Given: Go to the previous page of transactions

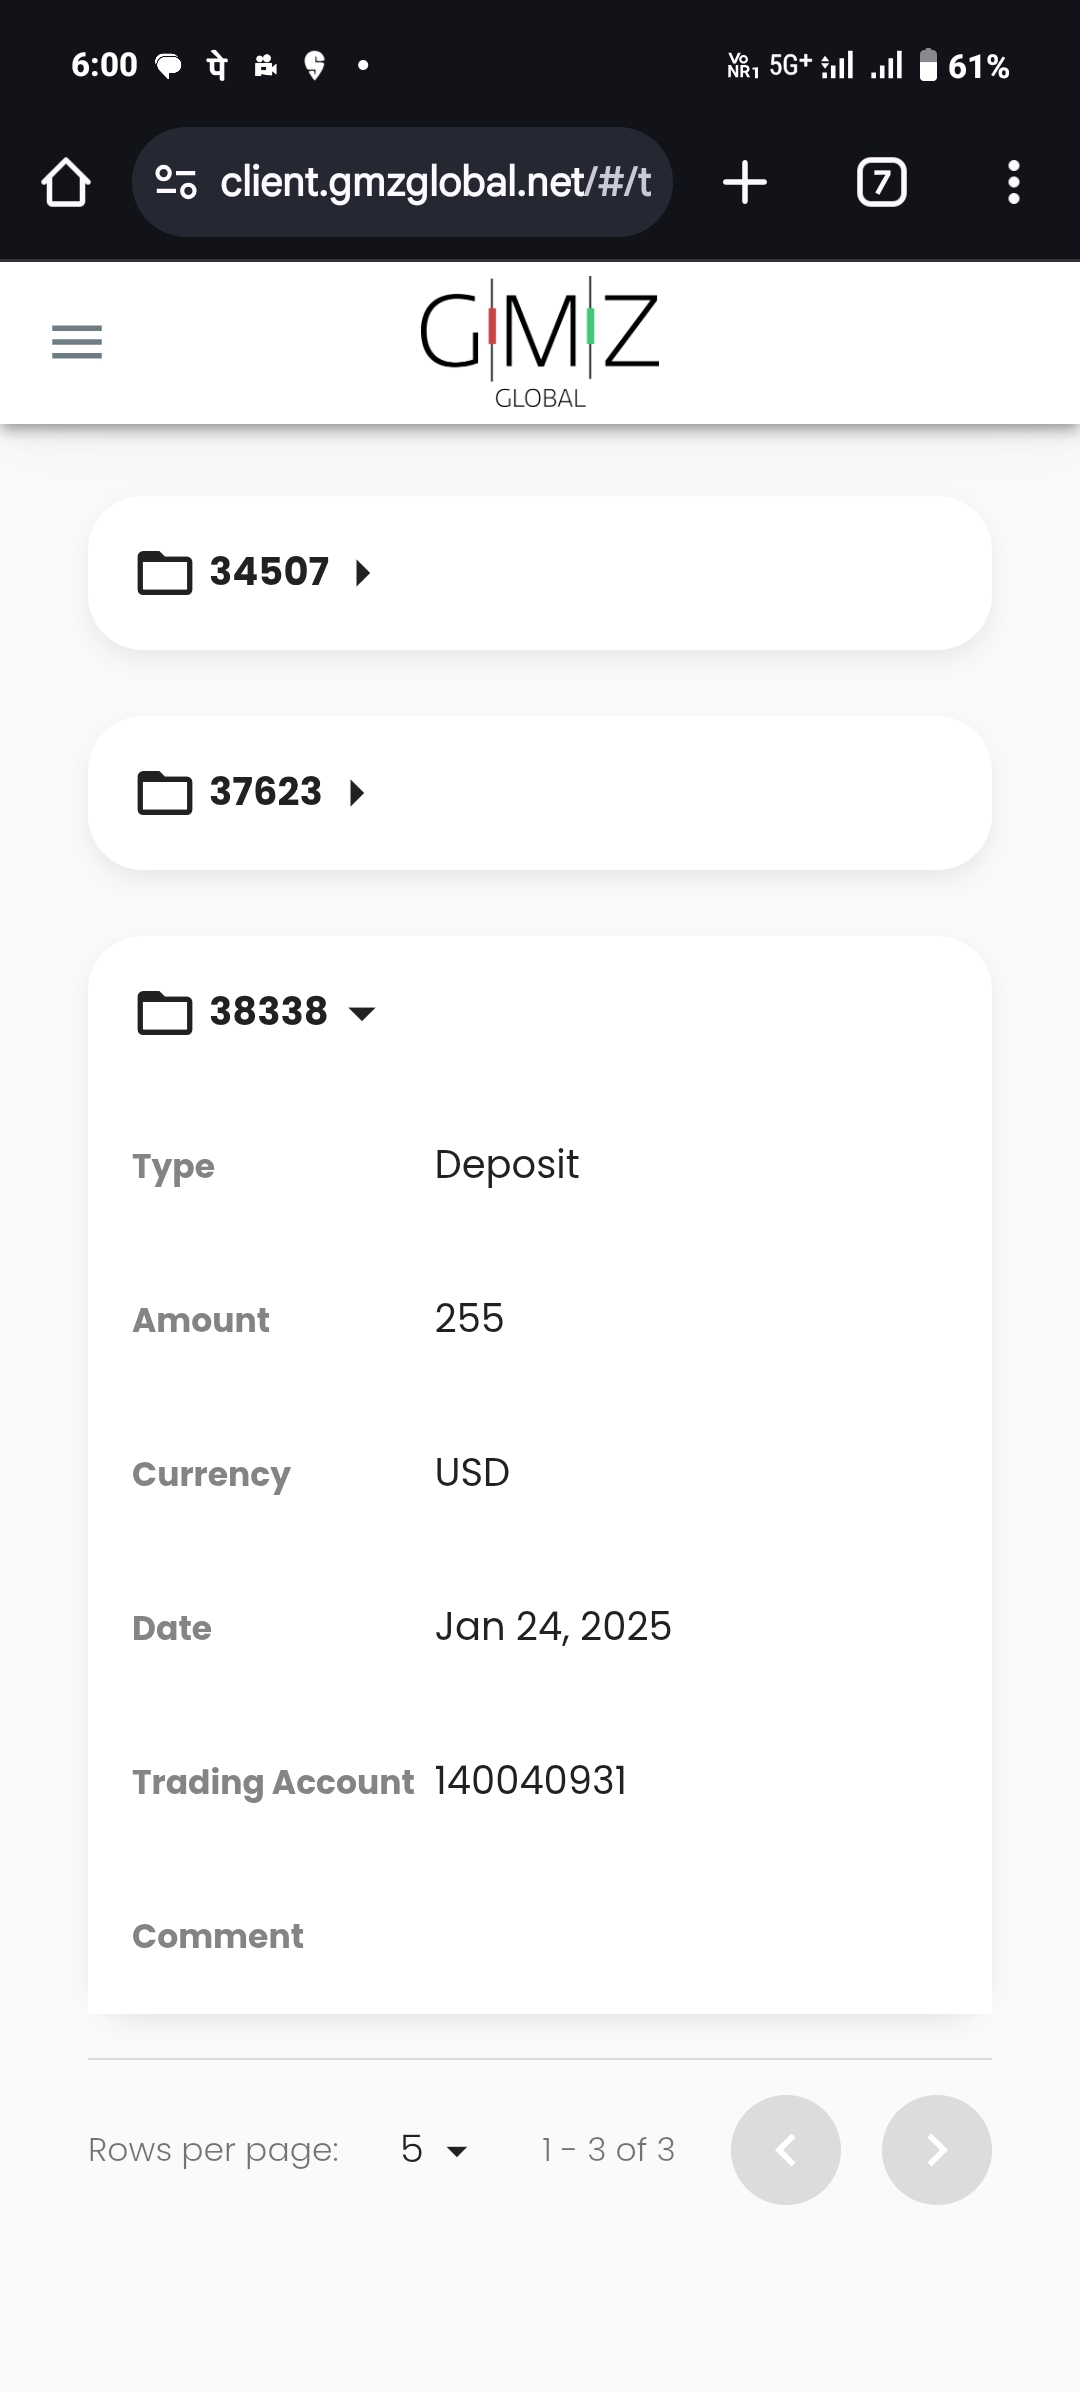Looking at the screenshot, I should 786,2149.
